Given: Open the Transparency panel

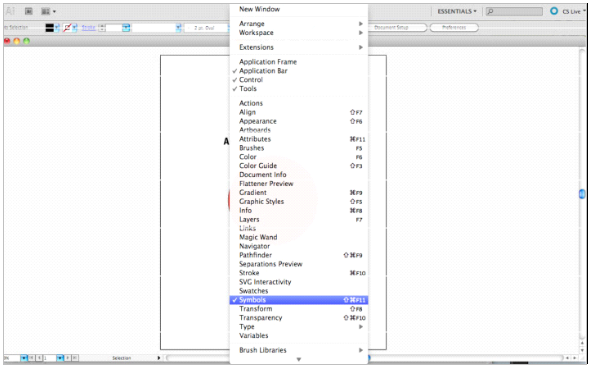Looking at the screenshot, I should (299, 318).
